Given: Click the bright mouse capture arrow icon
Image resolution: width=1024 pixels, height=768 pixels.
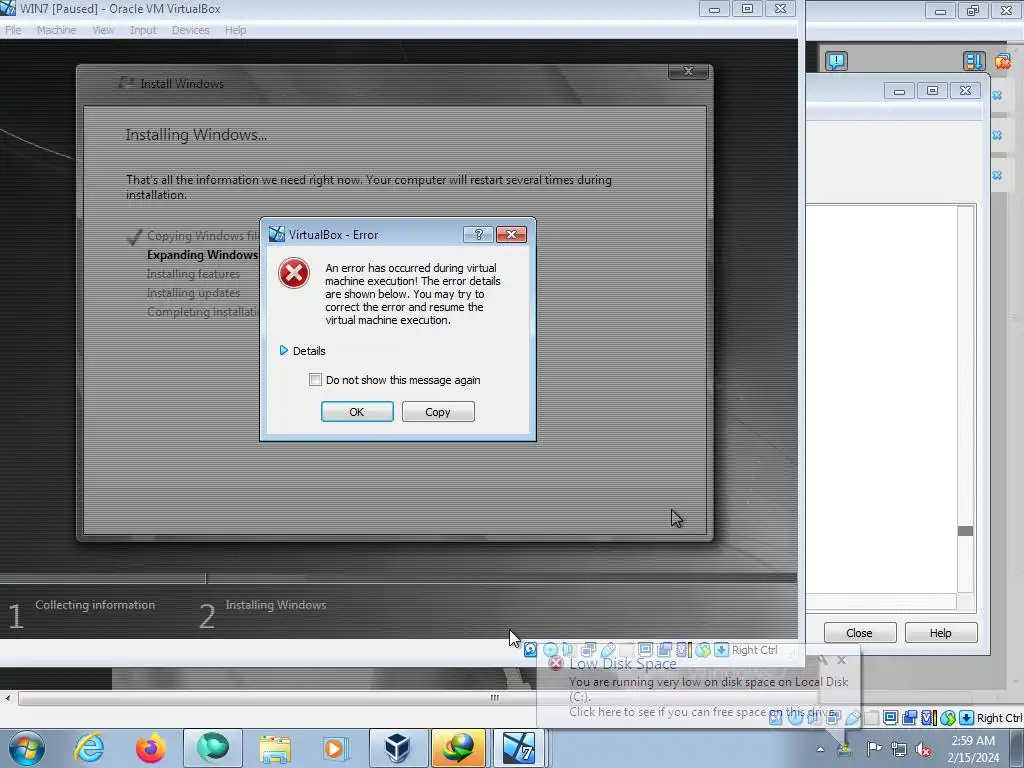Looking at the screenshot, I should coord(967,718).
